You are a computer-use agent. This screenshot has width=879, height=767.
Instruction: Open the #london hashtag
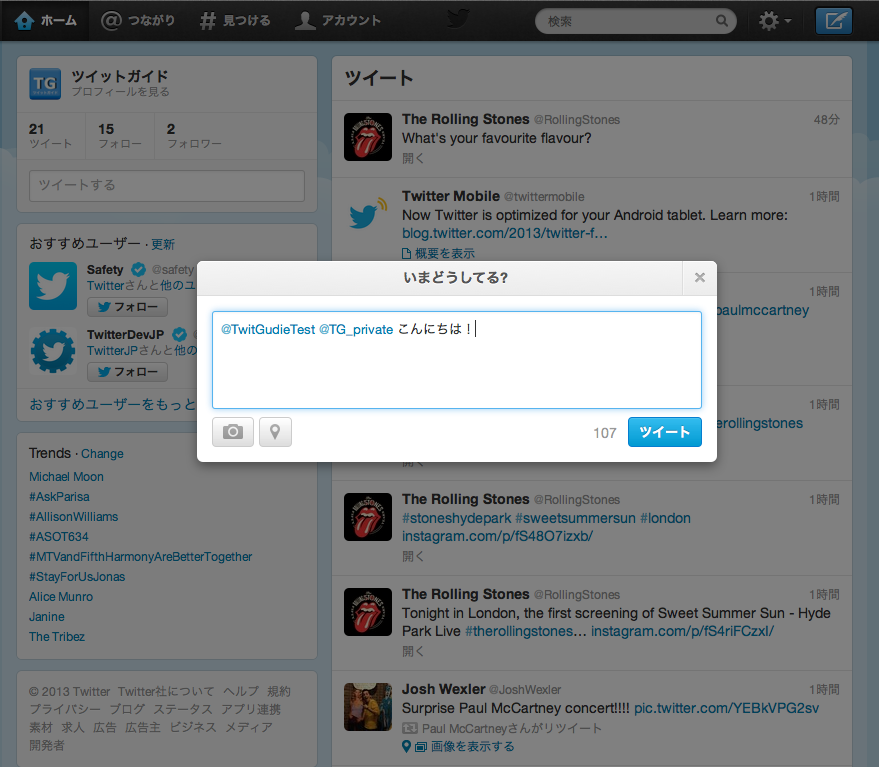pos(665,518)
